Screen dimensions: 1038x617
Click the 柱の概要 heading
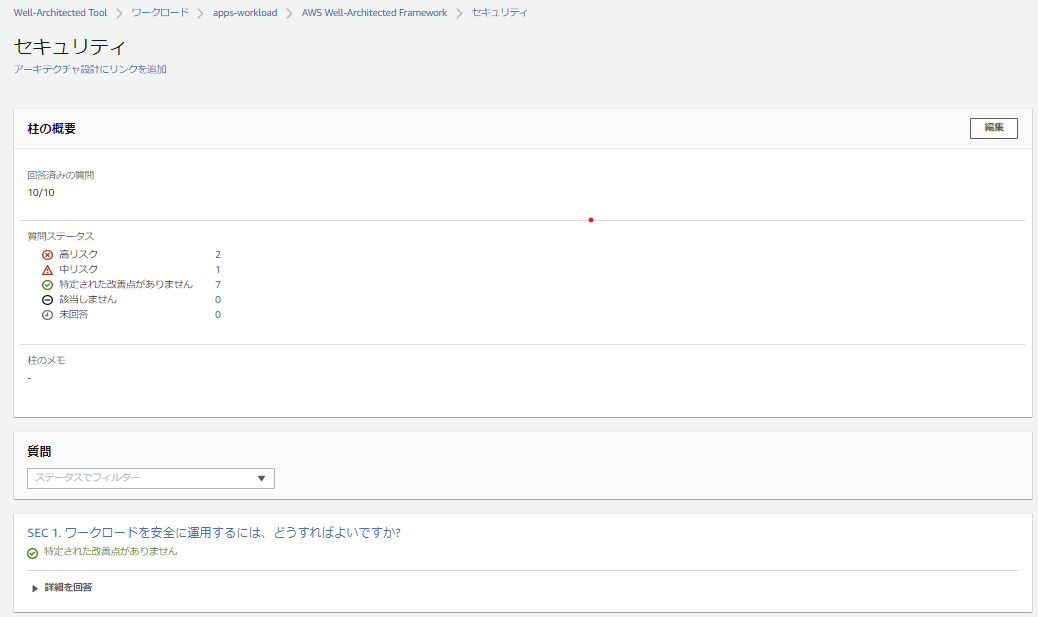coord(52,129)
